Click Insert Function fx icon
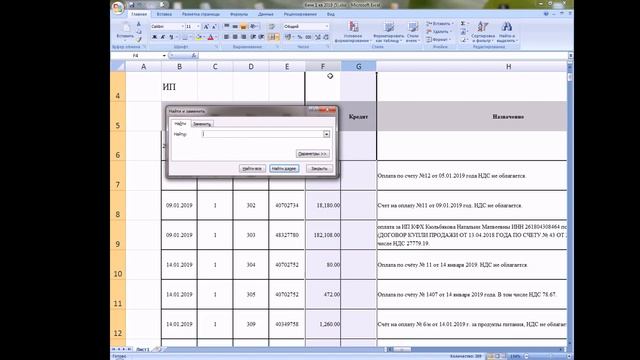640x360 pixels. click(194, 56)
